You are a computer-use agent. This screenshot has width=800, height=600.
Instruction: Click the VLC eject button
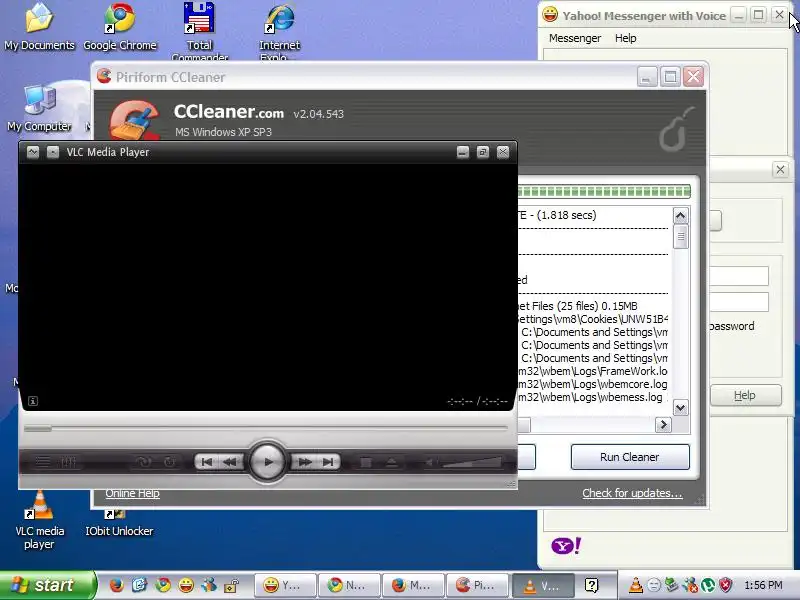(x=391, y=463)
